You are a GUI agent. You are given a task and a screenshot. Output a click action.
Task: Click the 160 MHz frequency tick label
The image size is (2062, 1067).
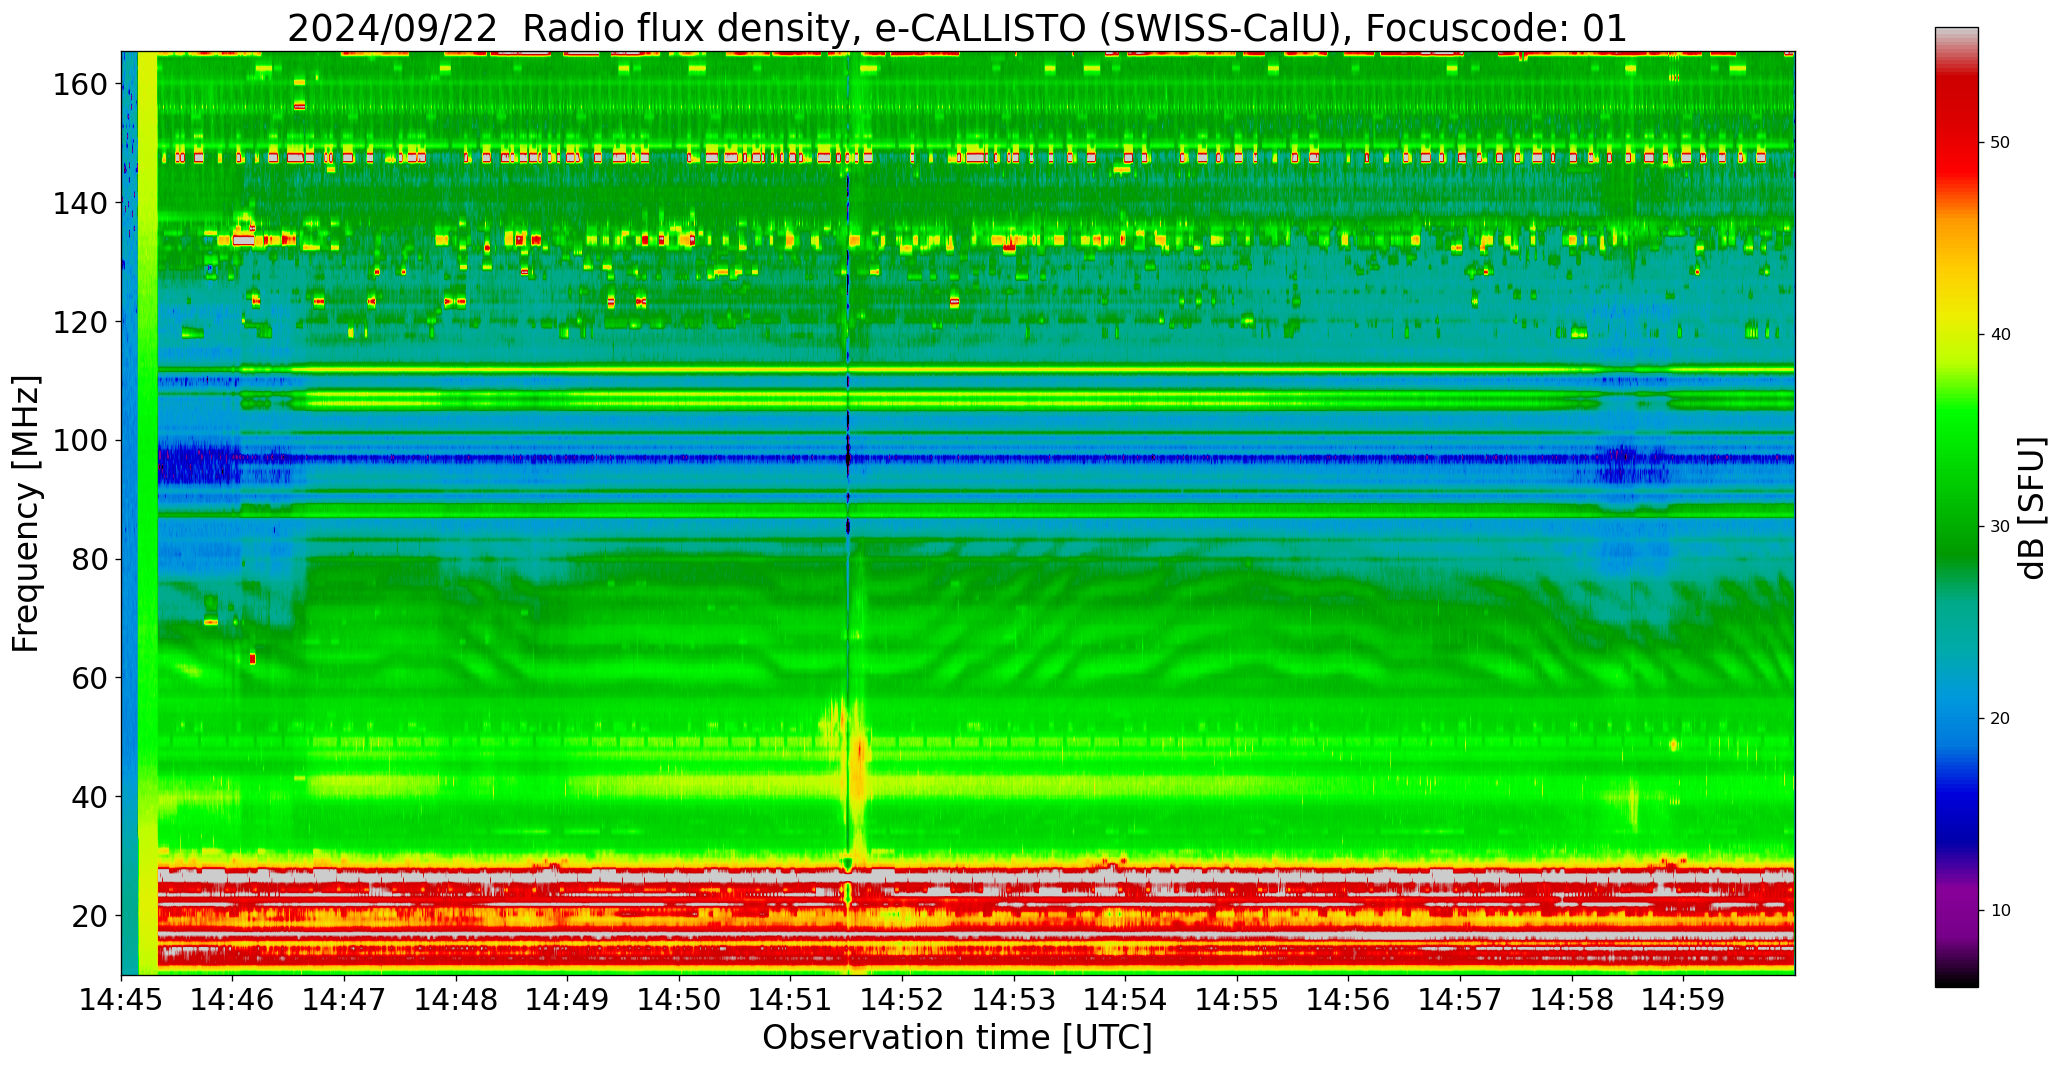[x=82, y=85]
